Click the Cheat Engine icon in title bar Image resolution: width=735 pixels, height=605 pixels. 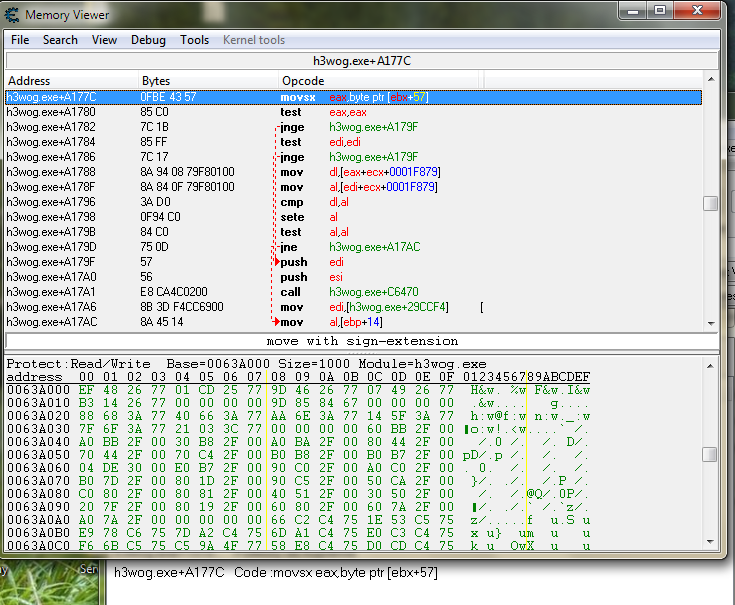pyautogui.click(x=13, y=15)
